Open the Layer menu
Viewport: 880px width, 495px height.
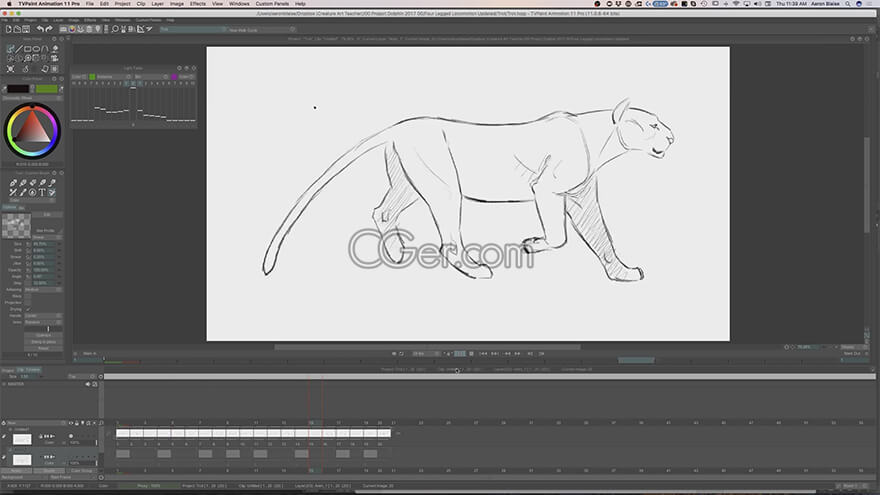point(158,4)
